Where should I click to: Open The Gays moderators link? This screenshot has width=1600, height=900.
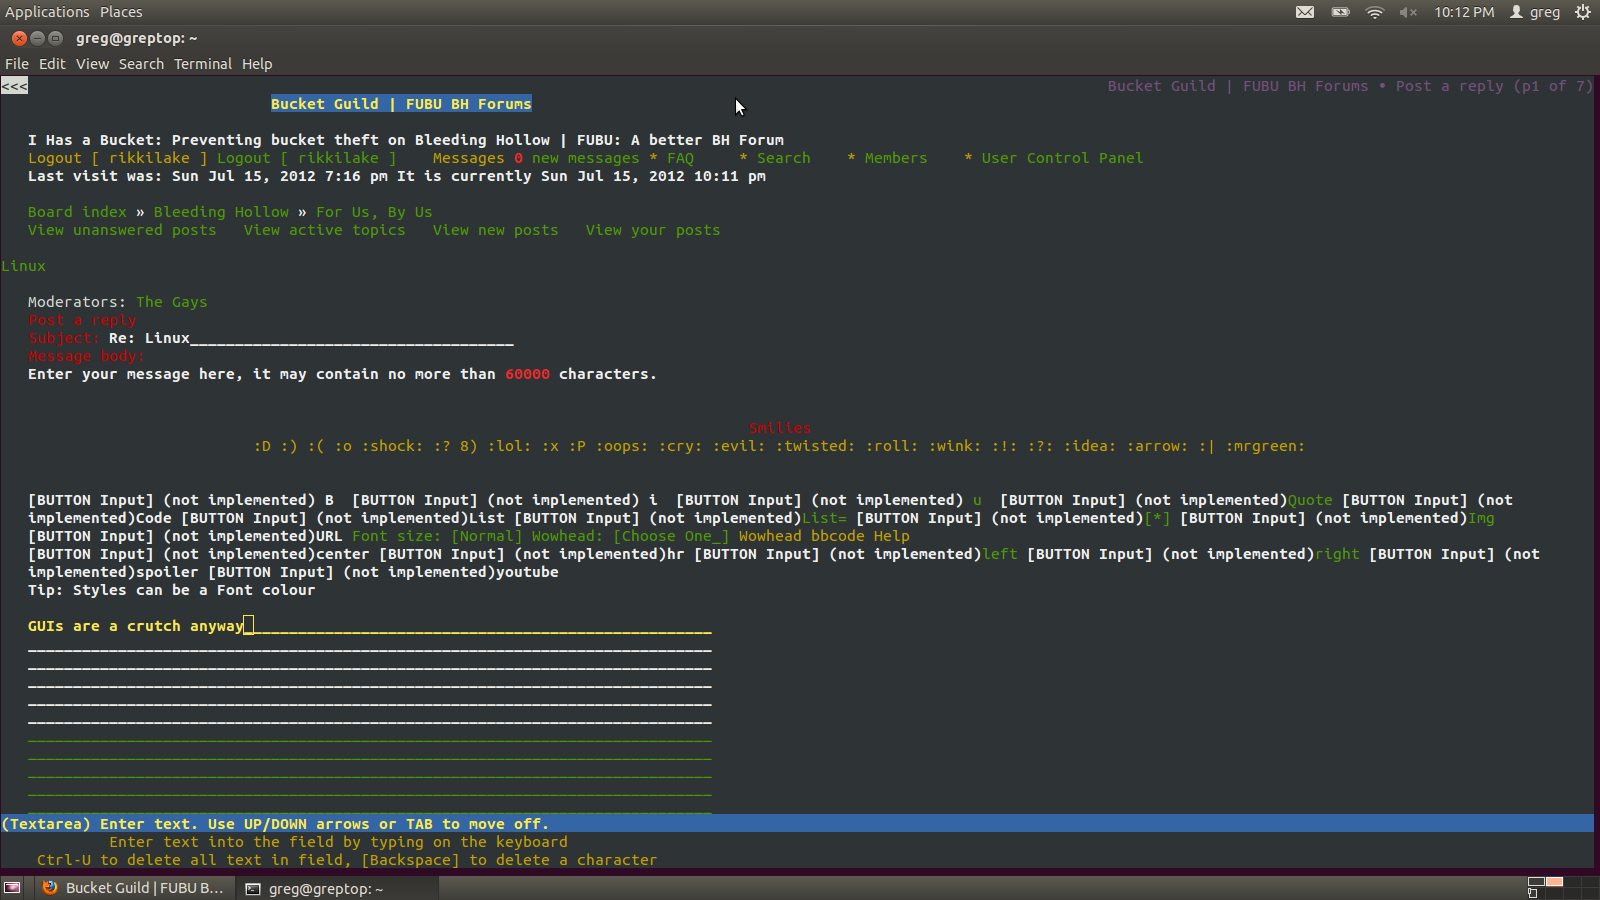[172, 302]
